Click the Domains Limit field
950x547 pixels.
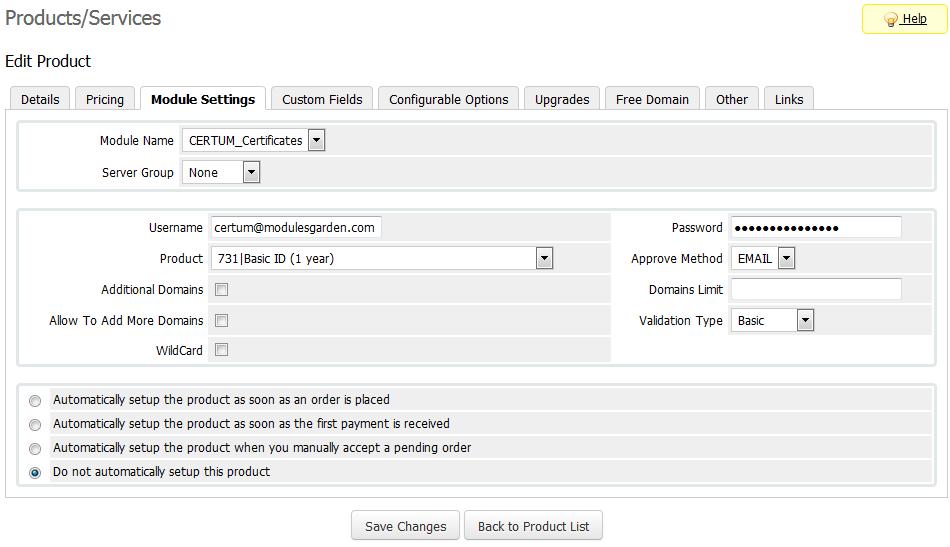816,289
